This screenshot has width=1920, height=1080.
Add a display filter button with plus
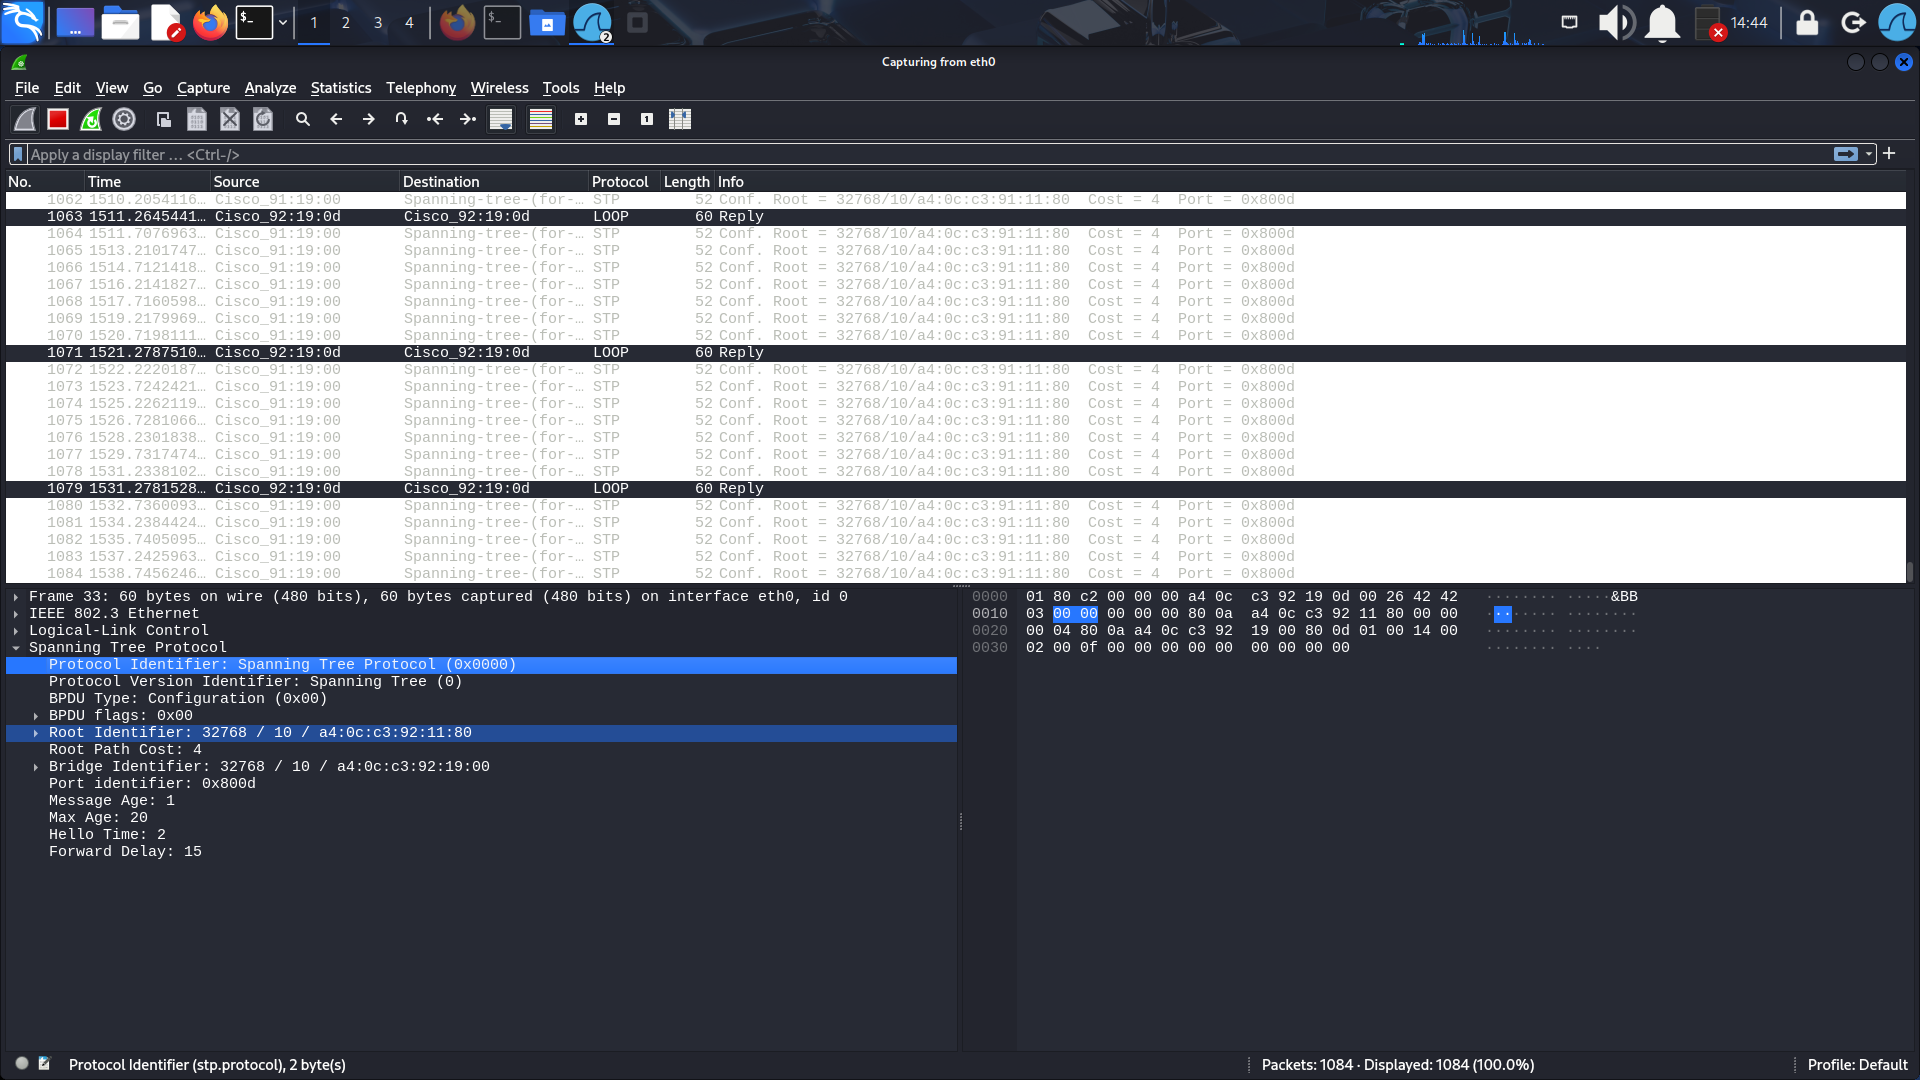pos(1889,154)
